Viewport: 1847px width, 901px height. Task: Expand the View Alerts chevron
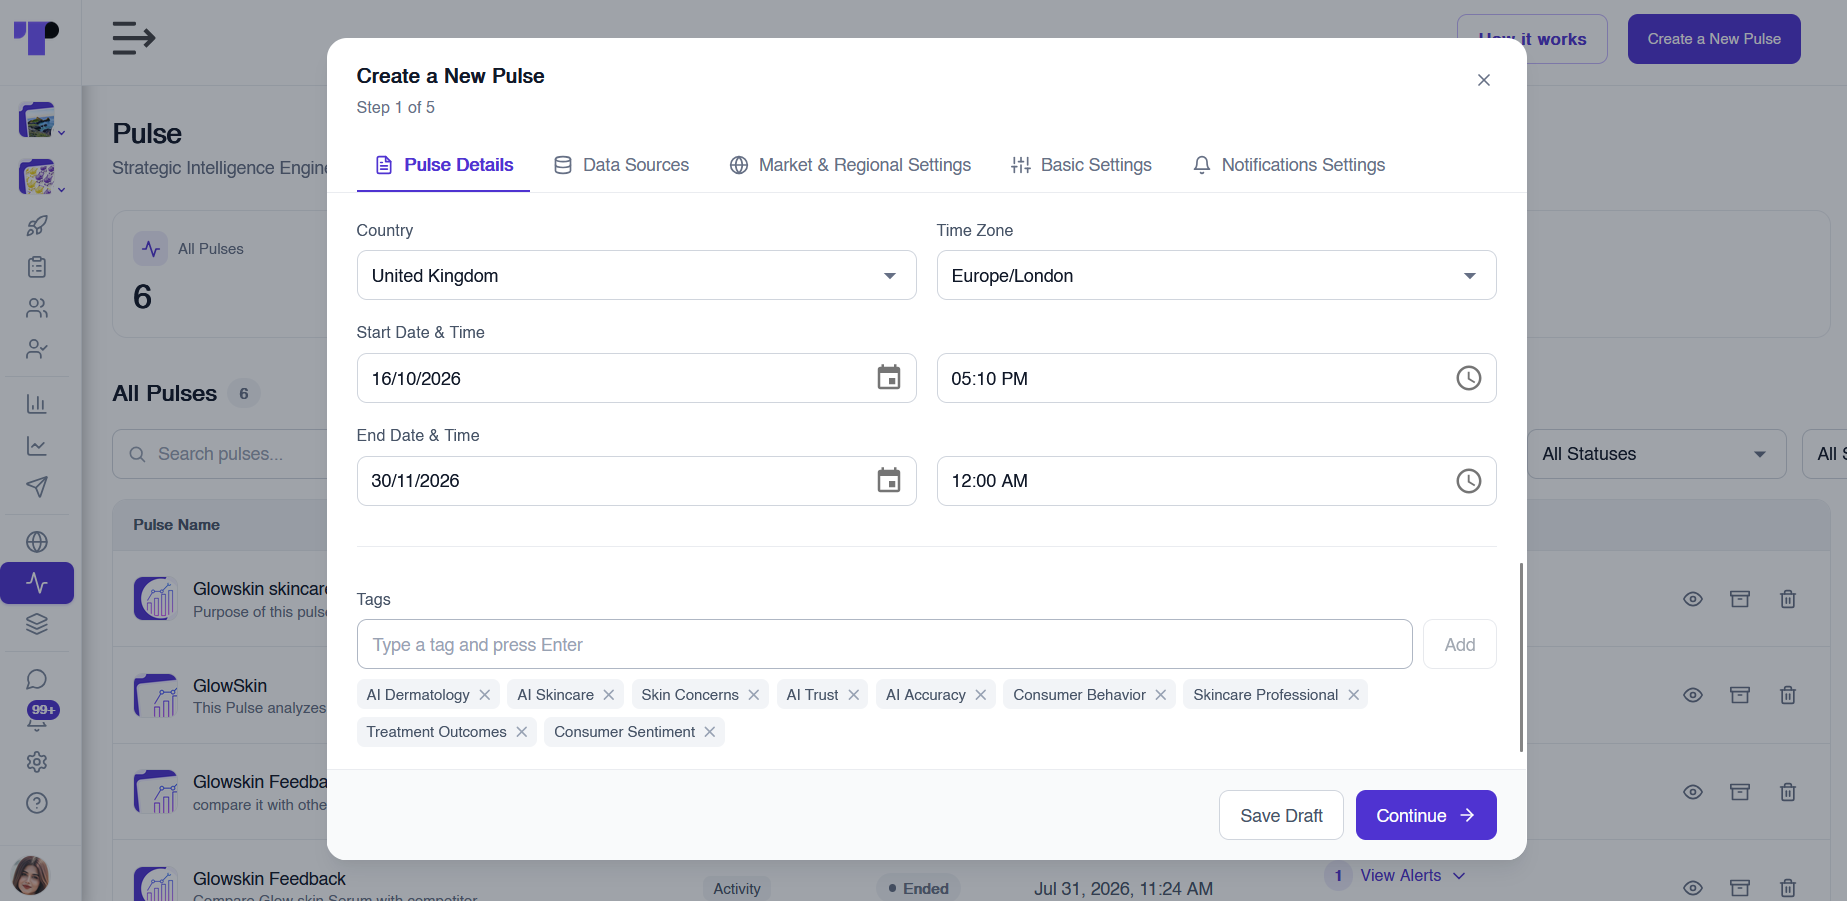tap(1459, 876)
